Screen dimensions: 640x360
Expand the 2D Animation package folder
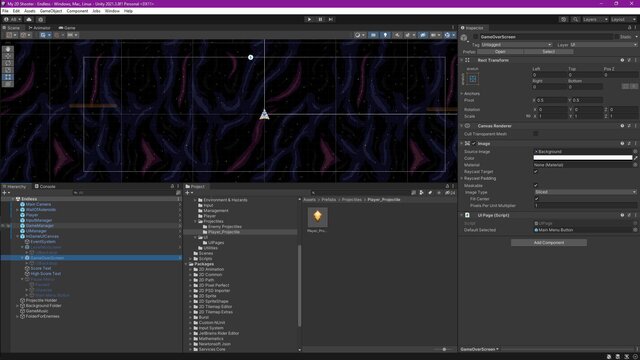[191, 269]
